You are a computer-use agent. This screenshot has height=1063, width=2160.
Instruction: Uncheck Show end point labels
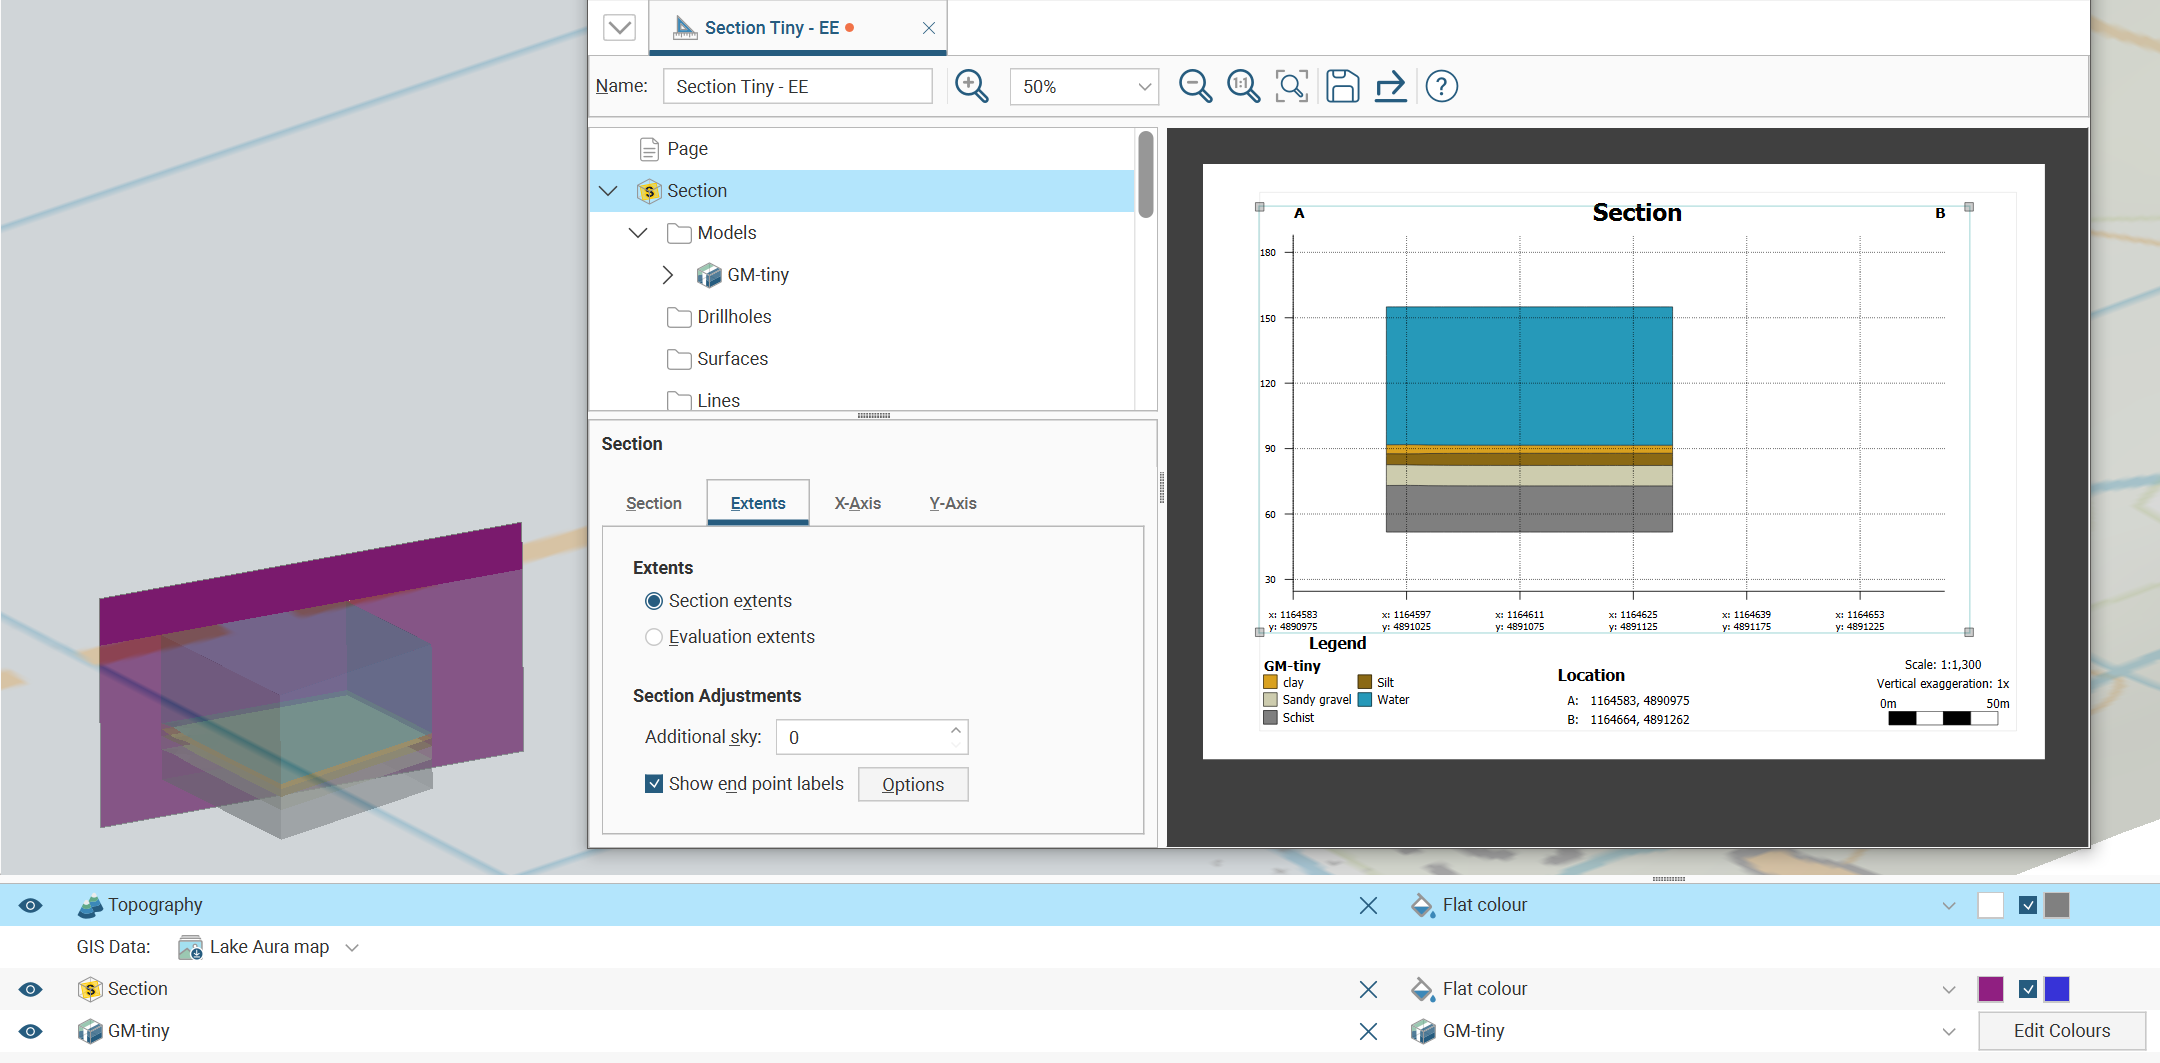(654, 784)
